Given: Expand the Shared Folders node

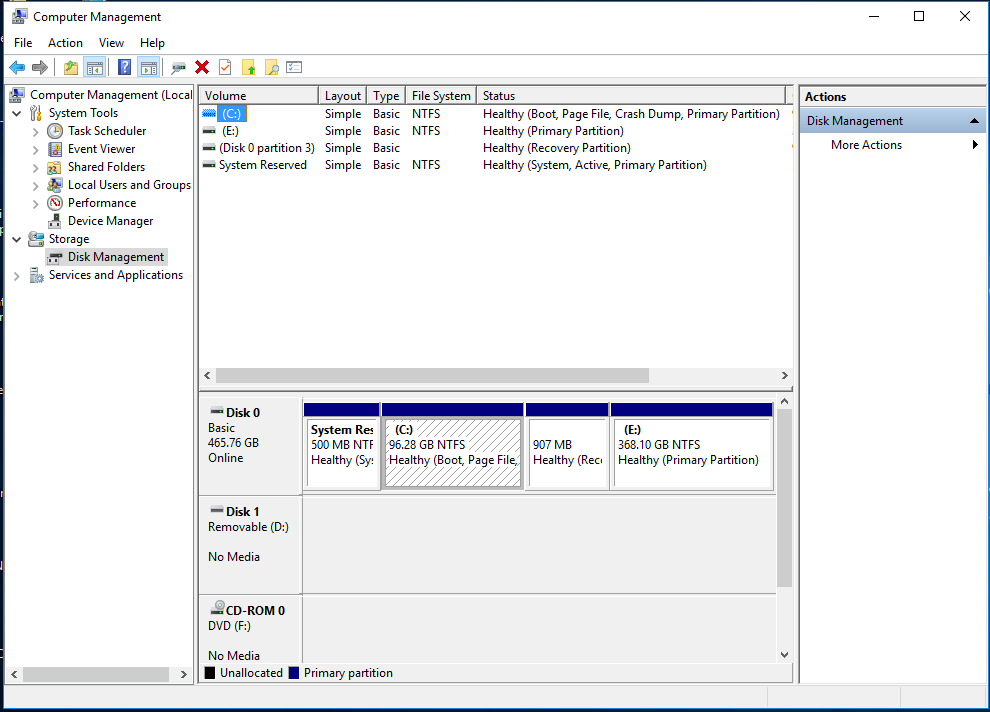Looking at the screenshot, I should (x=36, y=167).
